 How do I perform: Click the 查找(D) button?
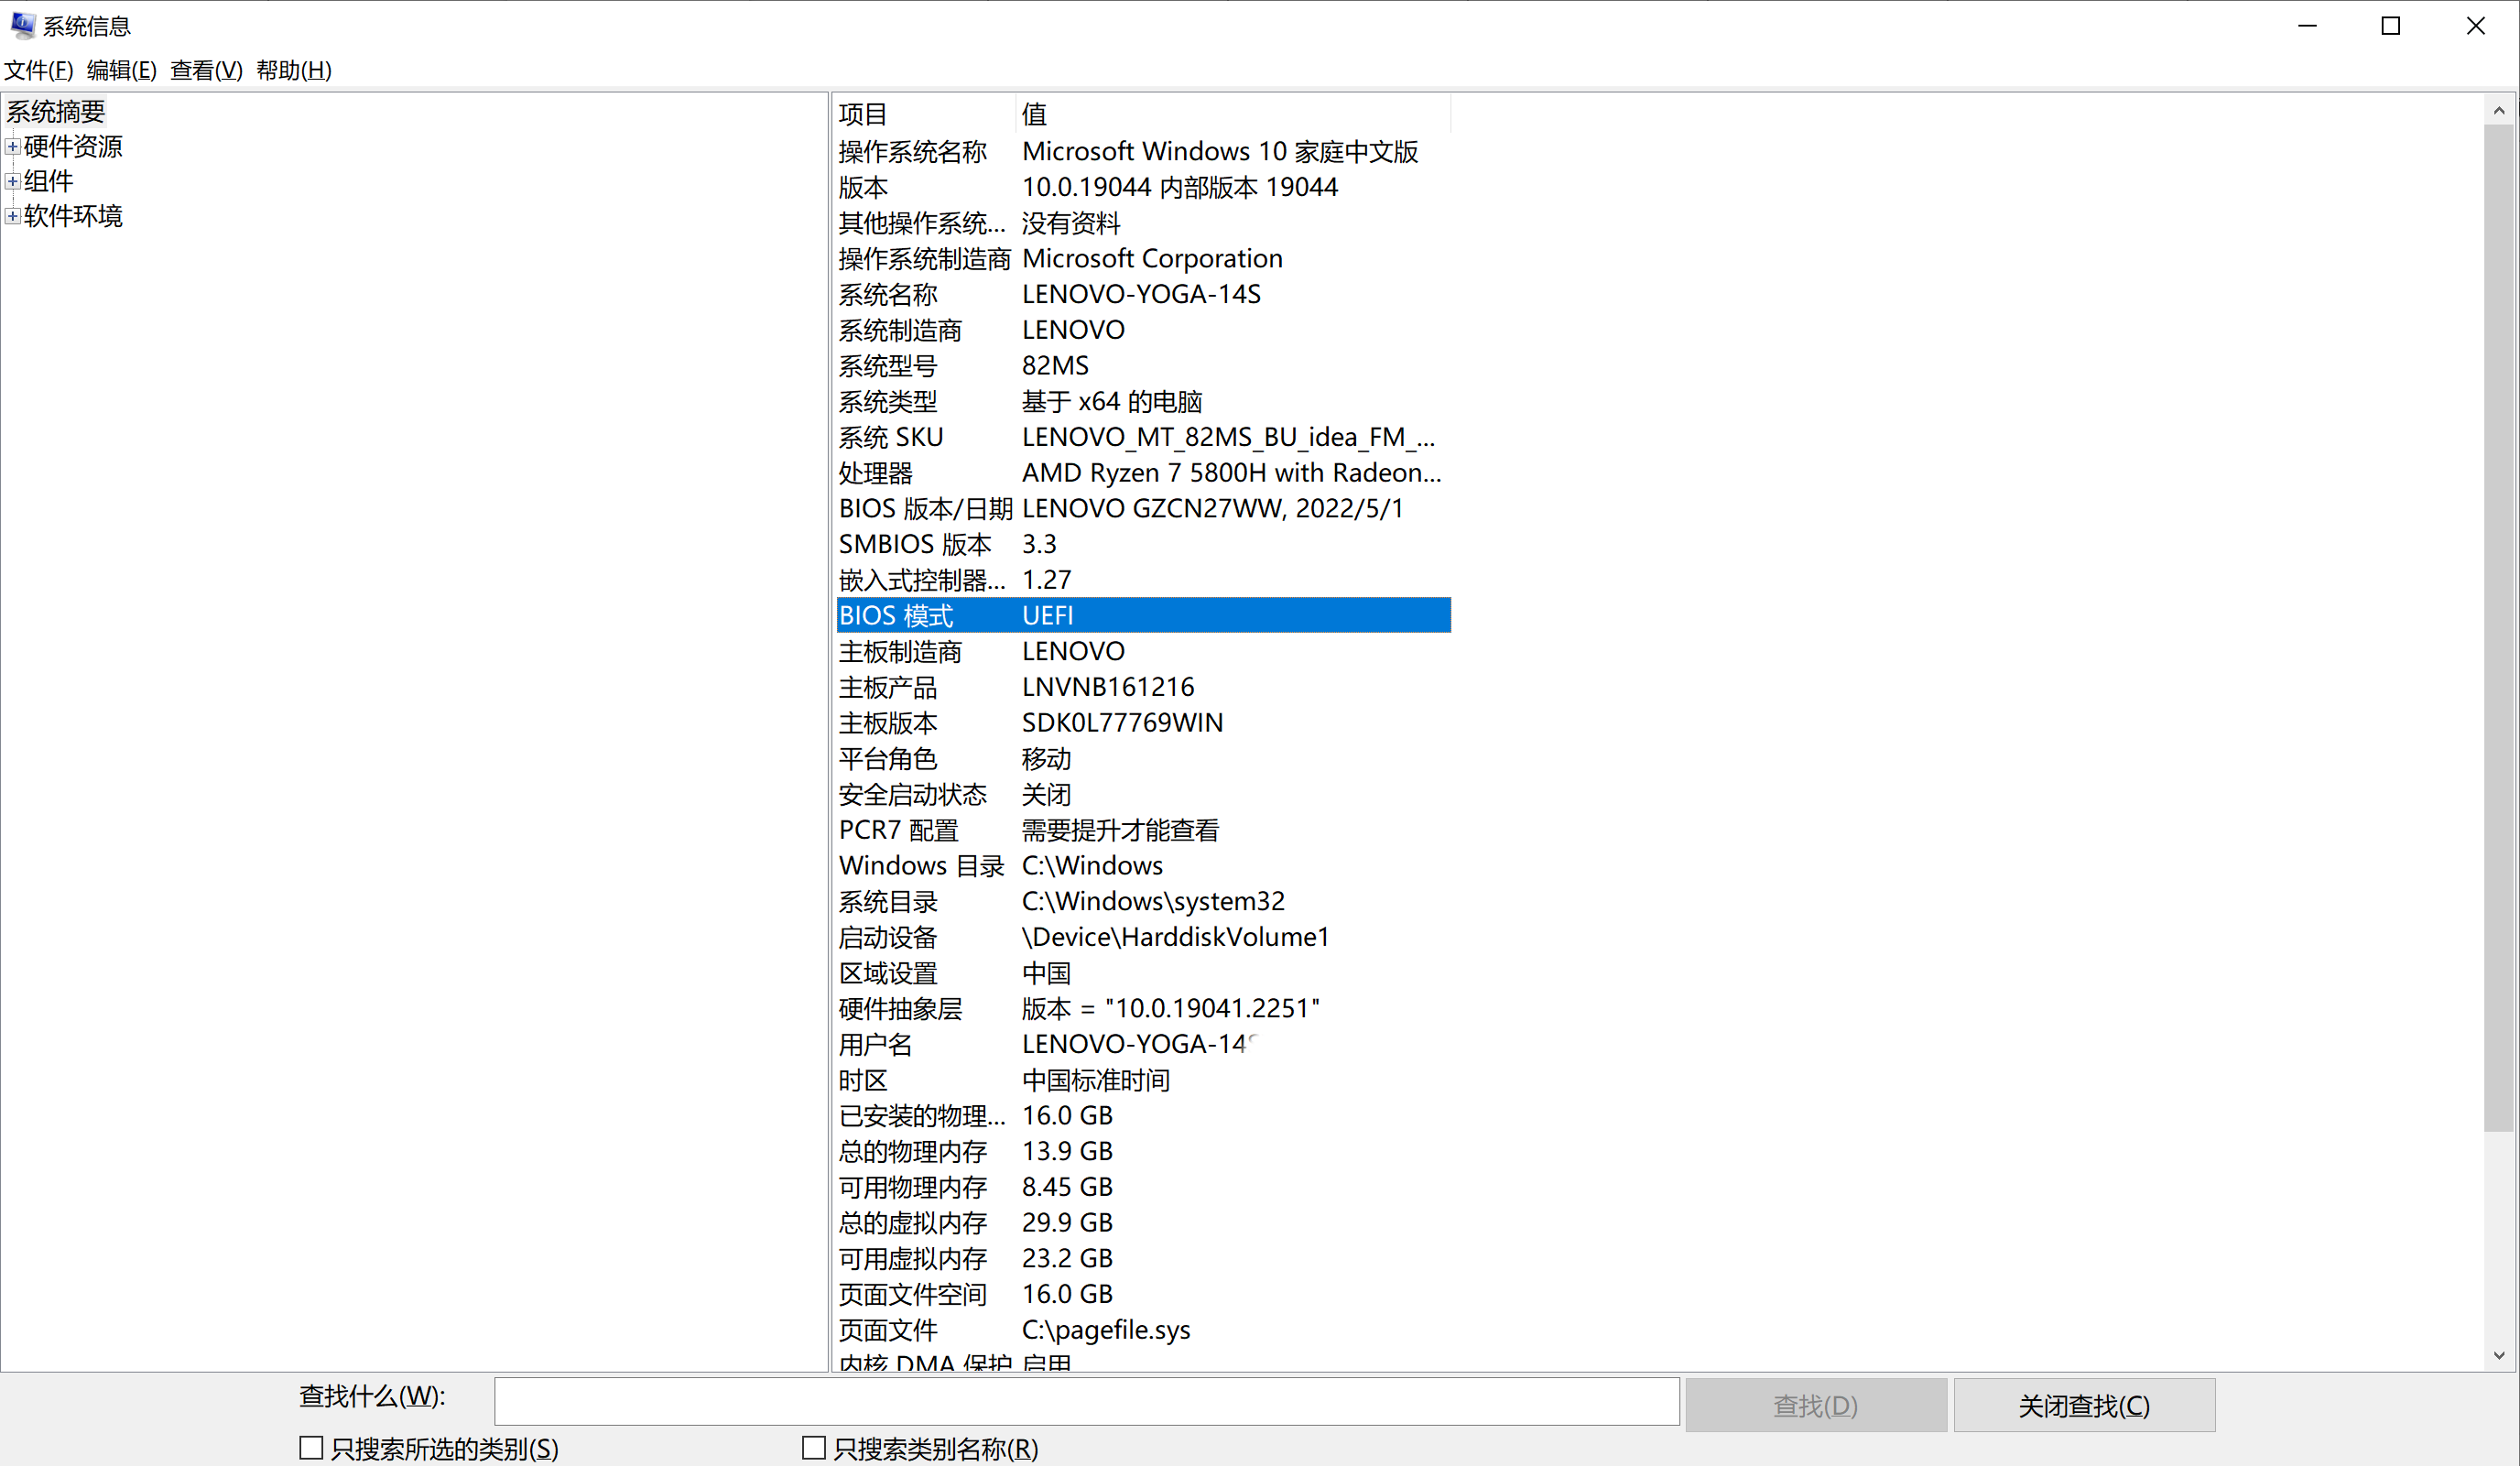[x=1815, y=1403]
